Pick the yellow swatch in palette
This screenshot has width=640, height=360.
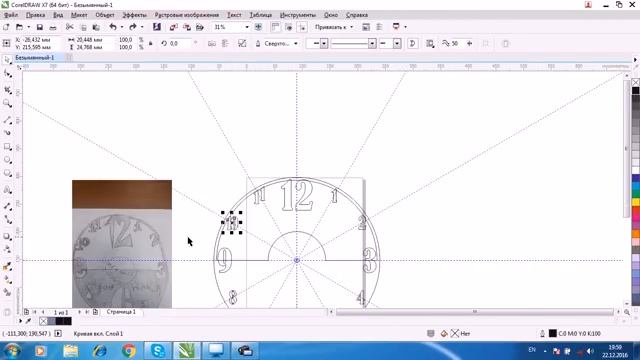636,202
